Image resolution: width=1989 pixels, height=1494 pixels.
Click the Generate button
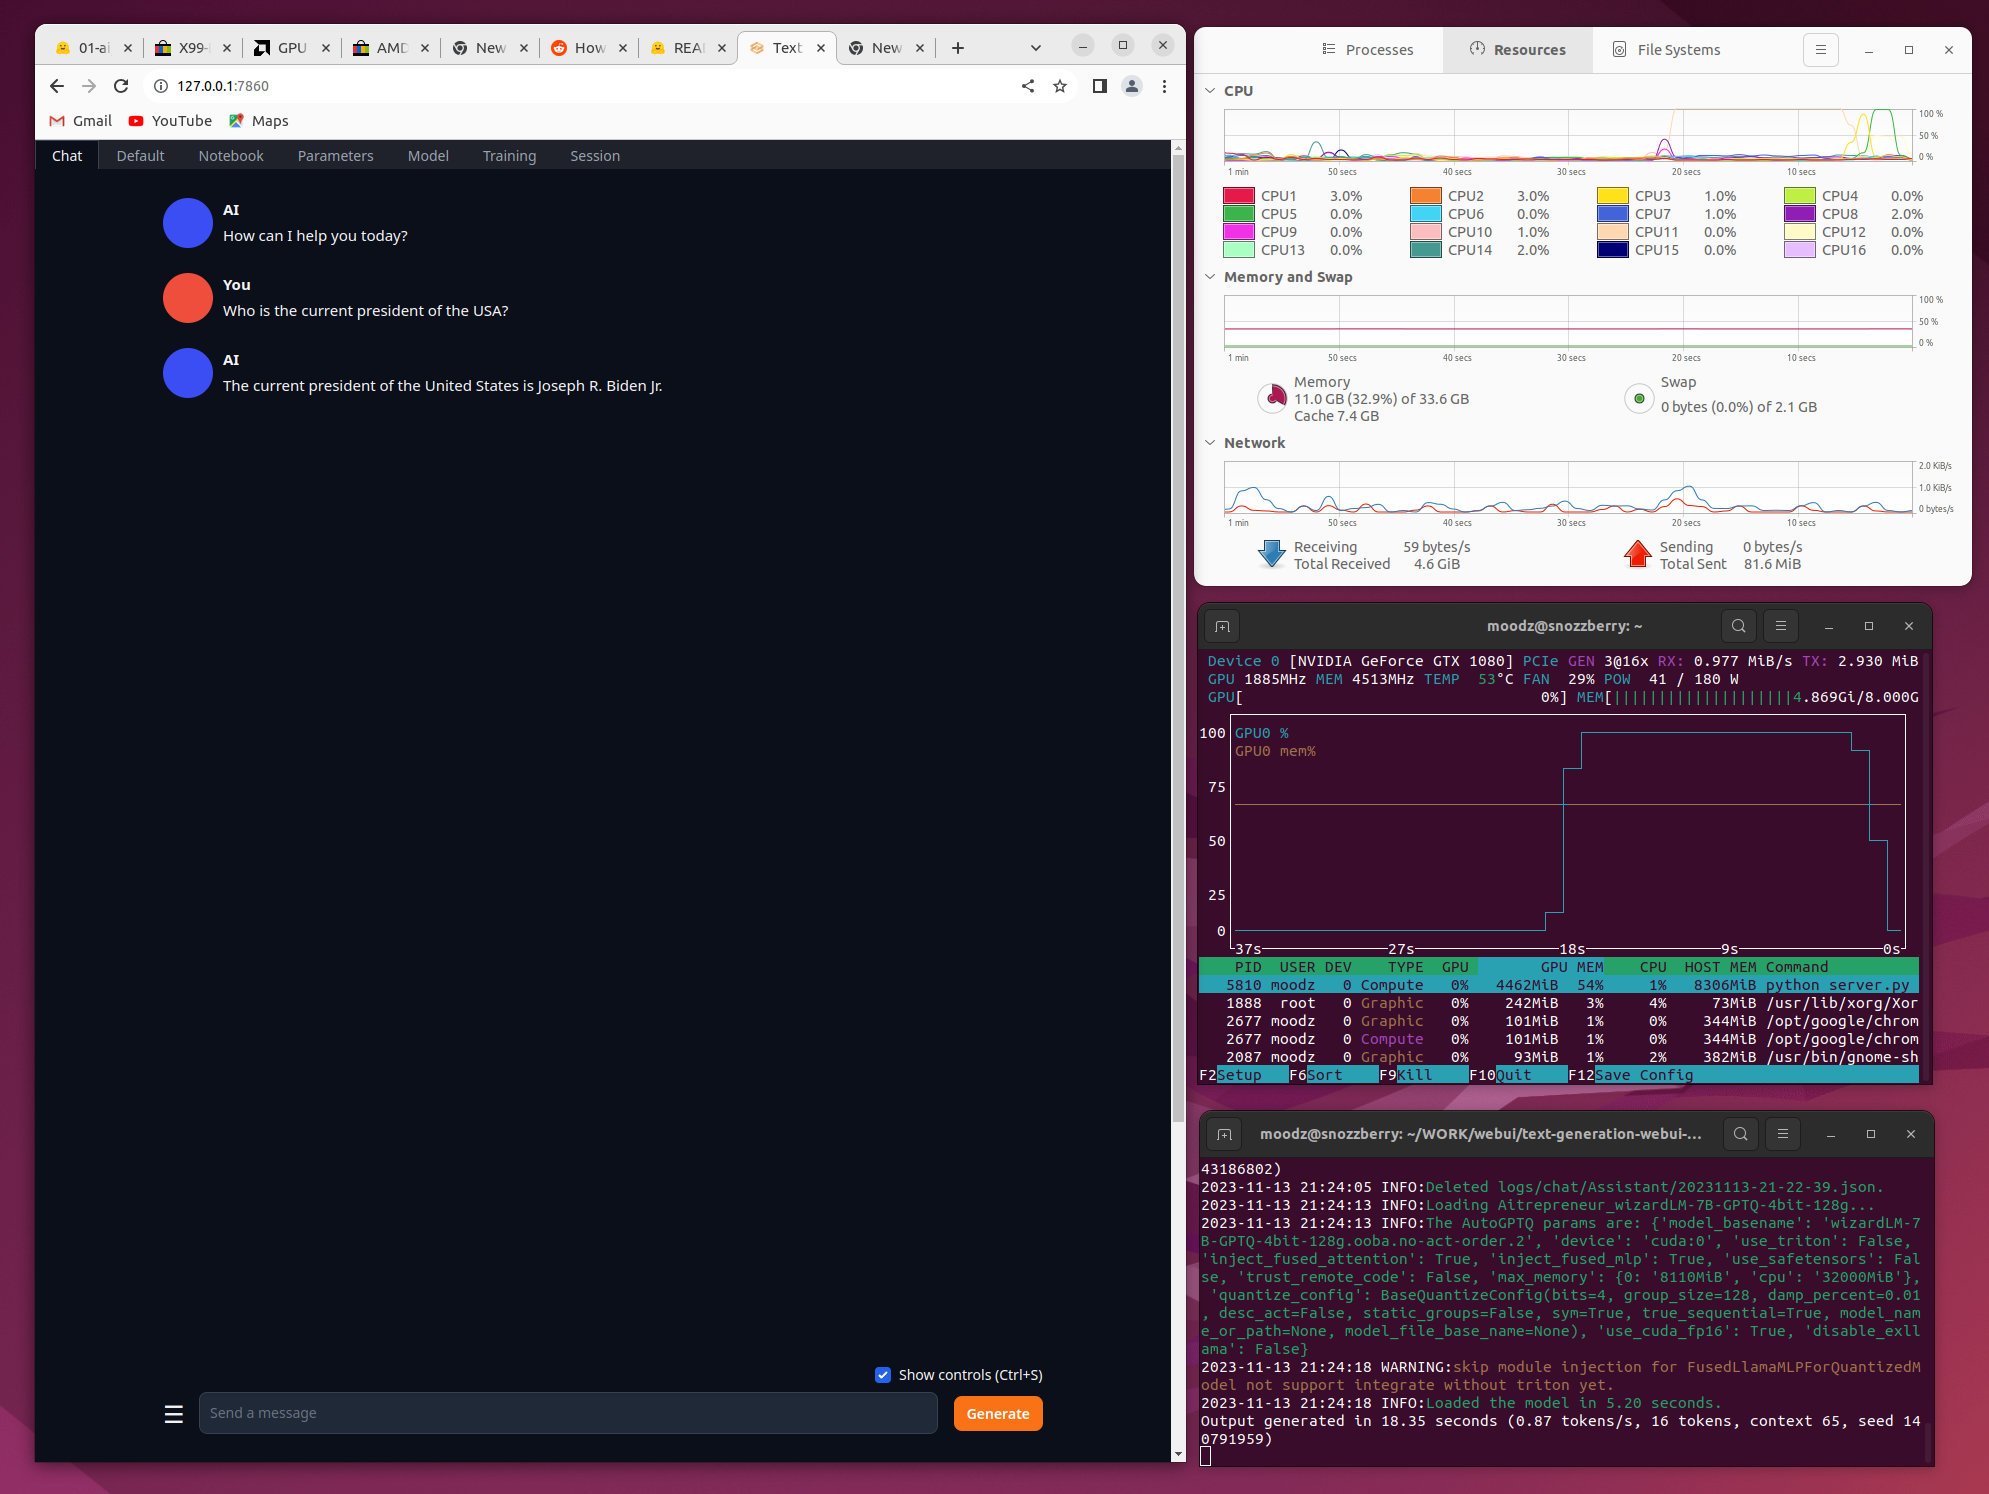tap(997, 1414)
